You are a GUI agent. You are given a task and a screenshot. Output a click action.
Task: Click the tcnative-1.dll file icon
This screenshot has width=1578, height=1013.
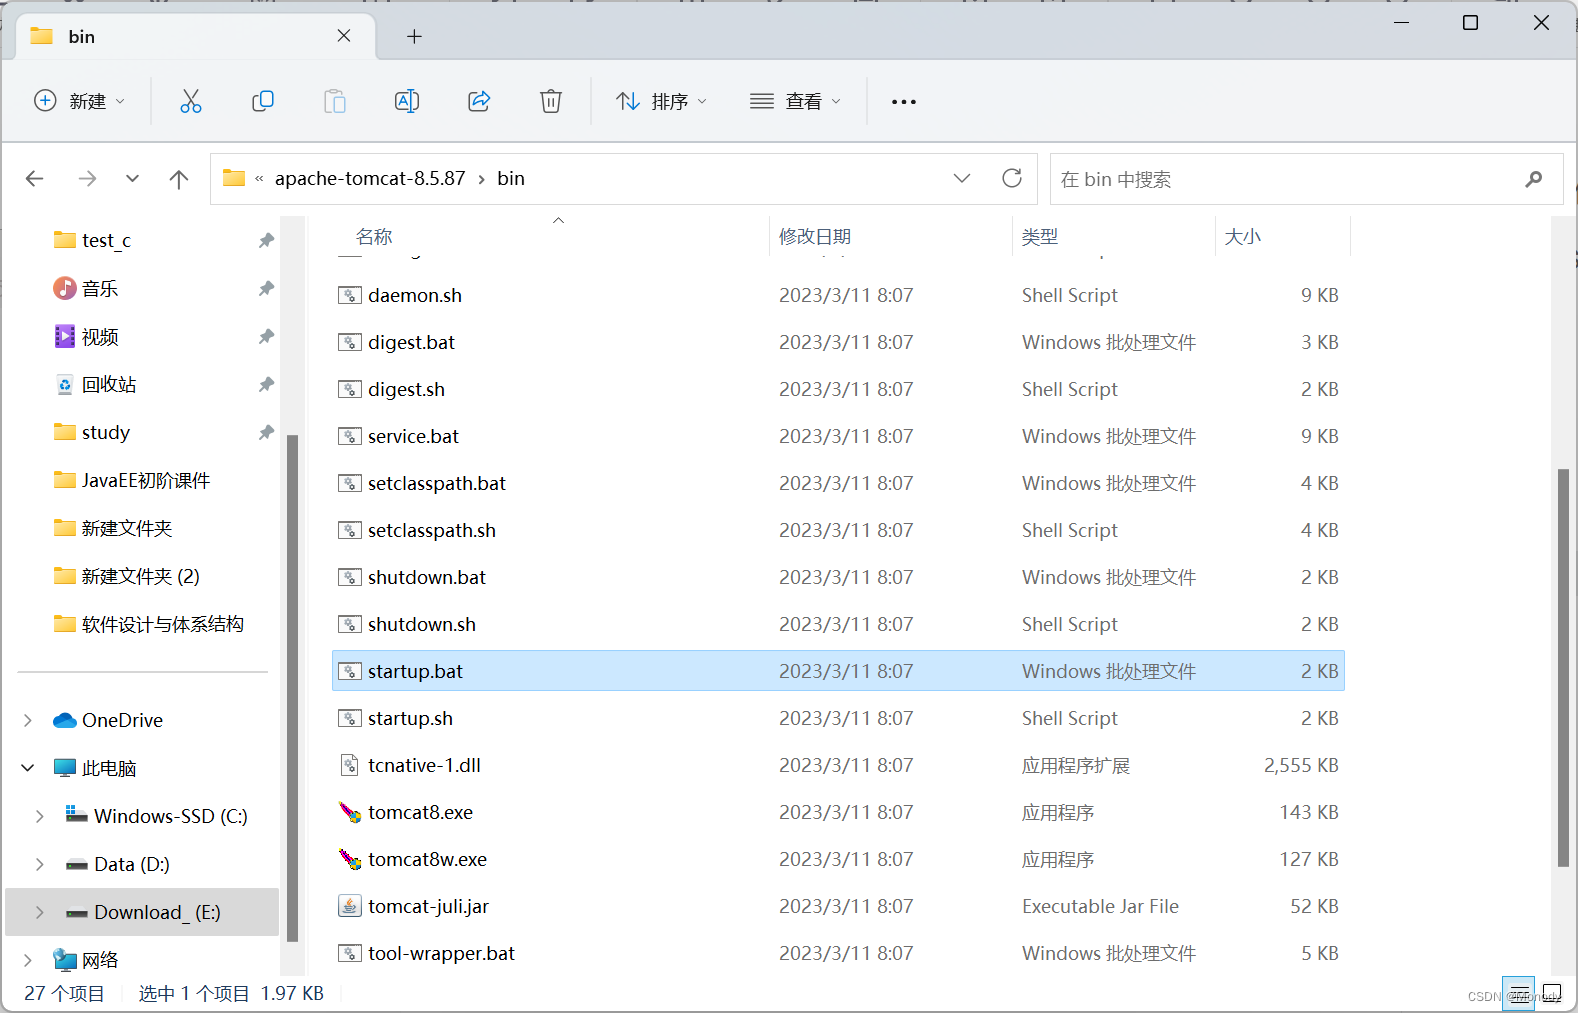tap(350, 765)
